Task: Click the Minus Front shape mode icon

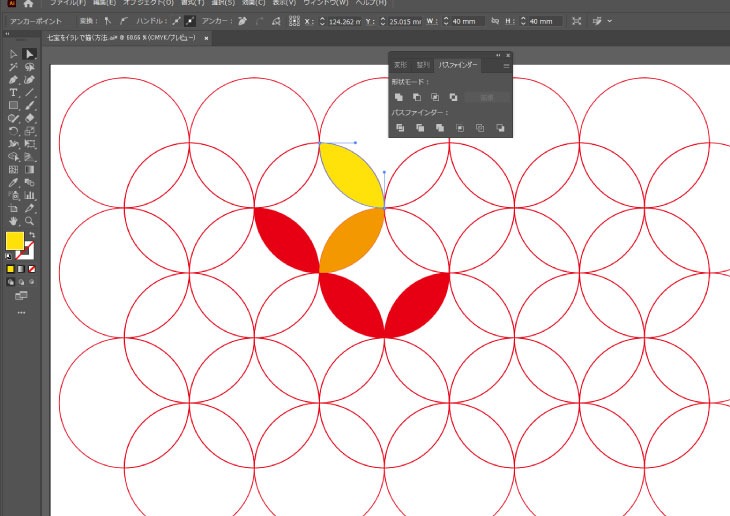Action: tap(417, 97)
